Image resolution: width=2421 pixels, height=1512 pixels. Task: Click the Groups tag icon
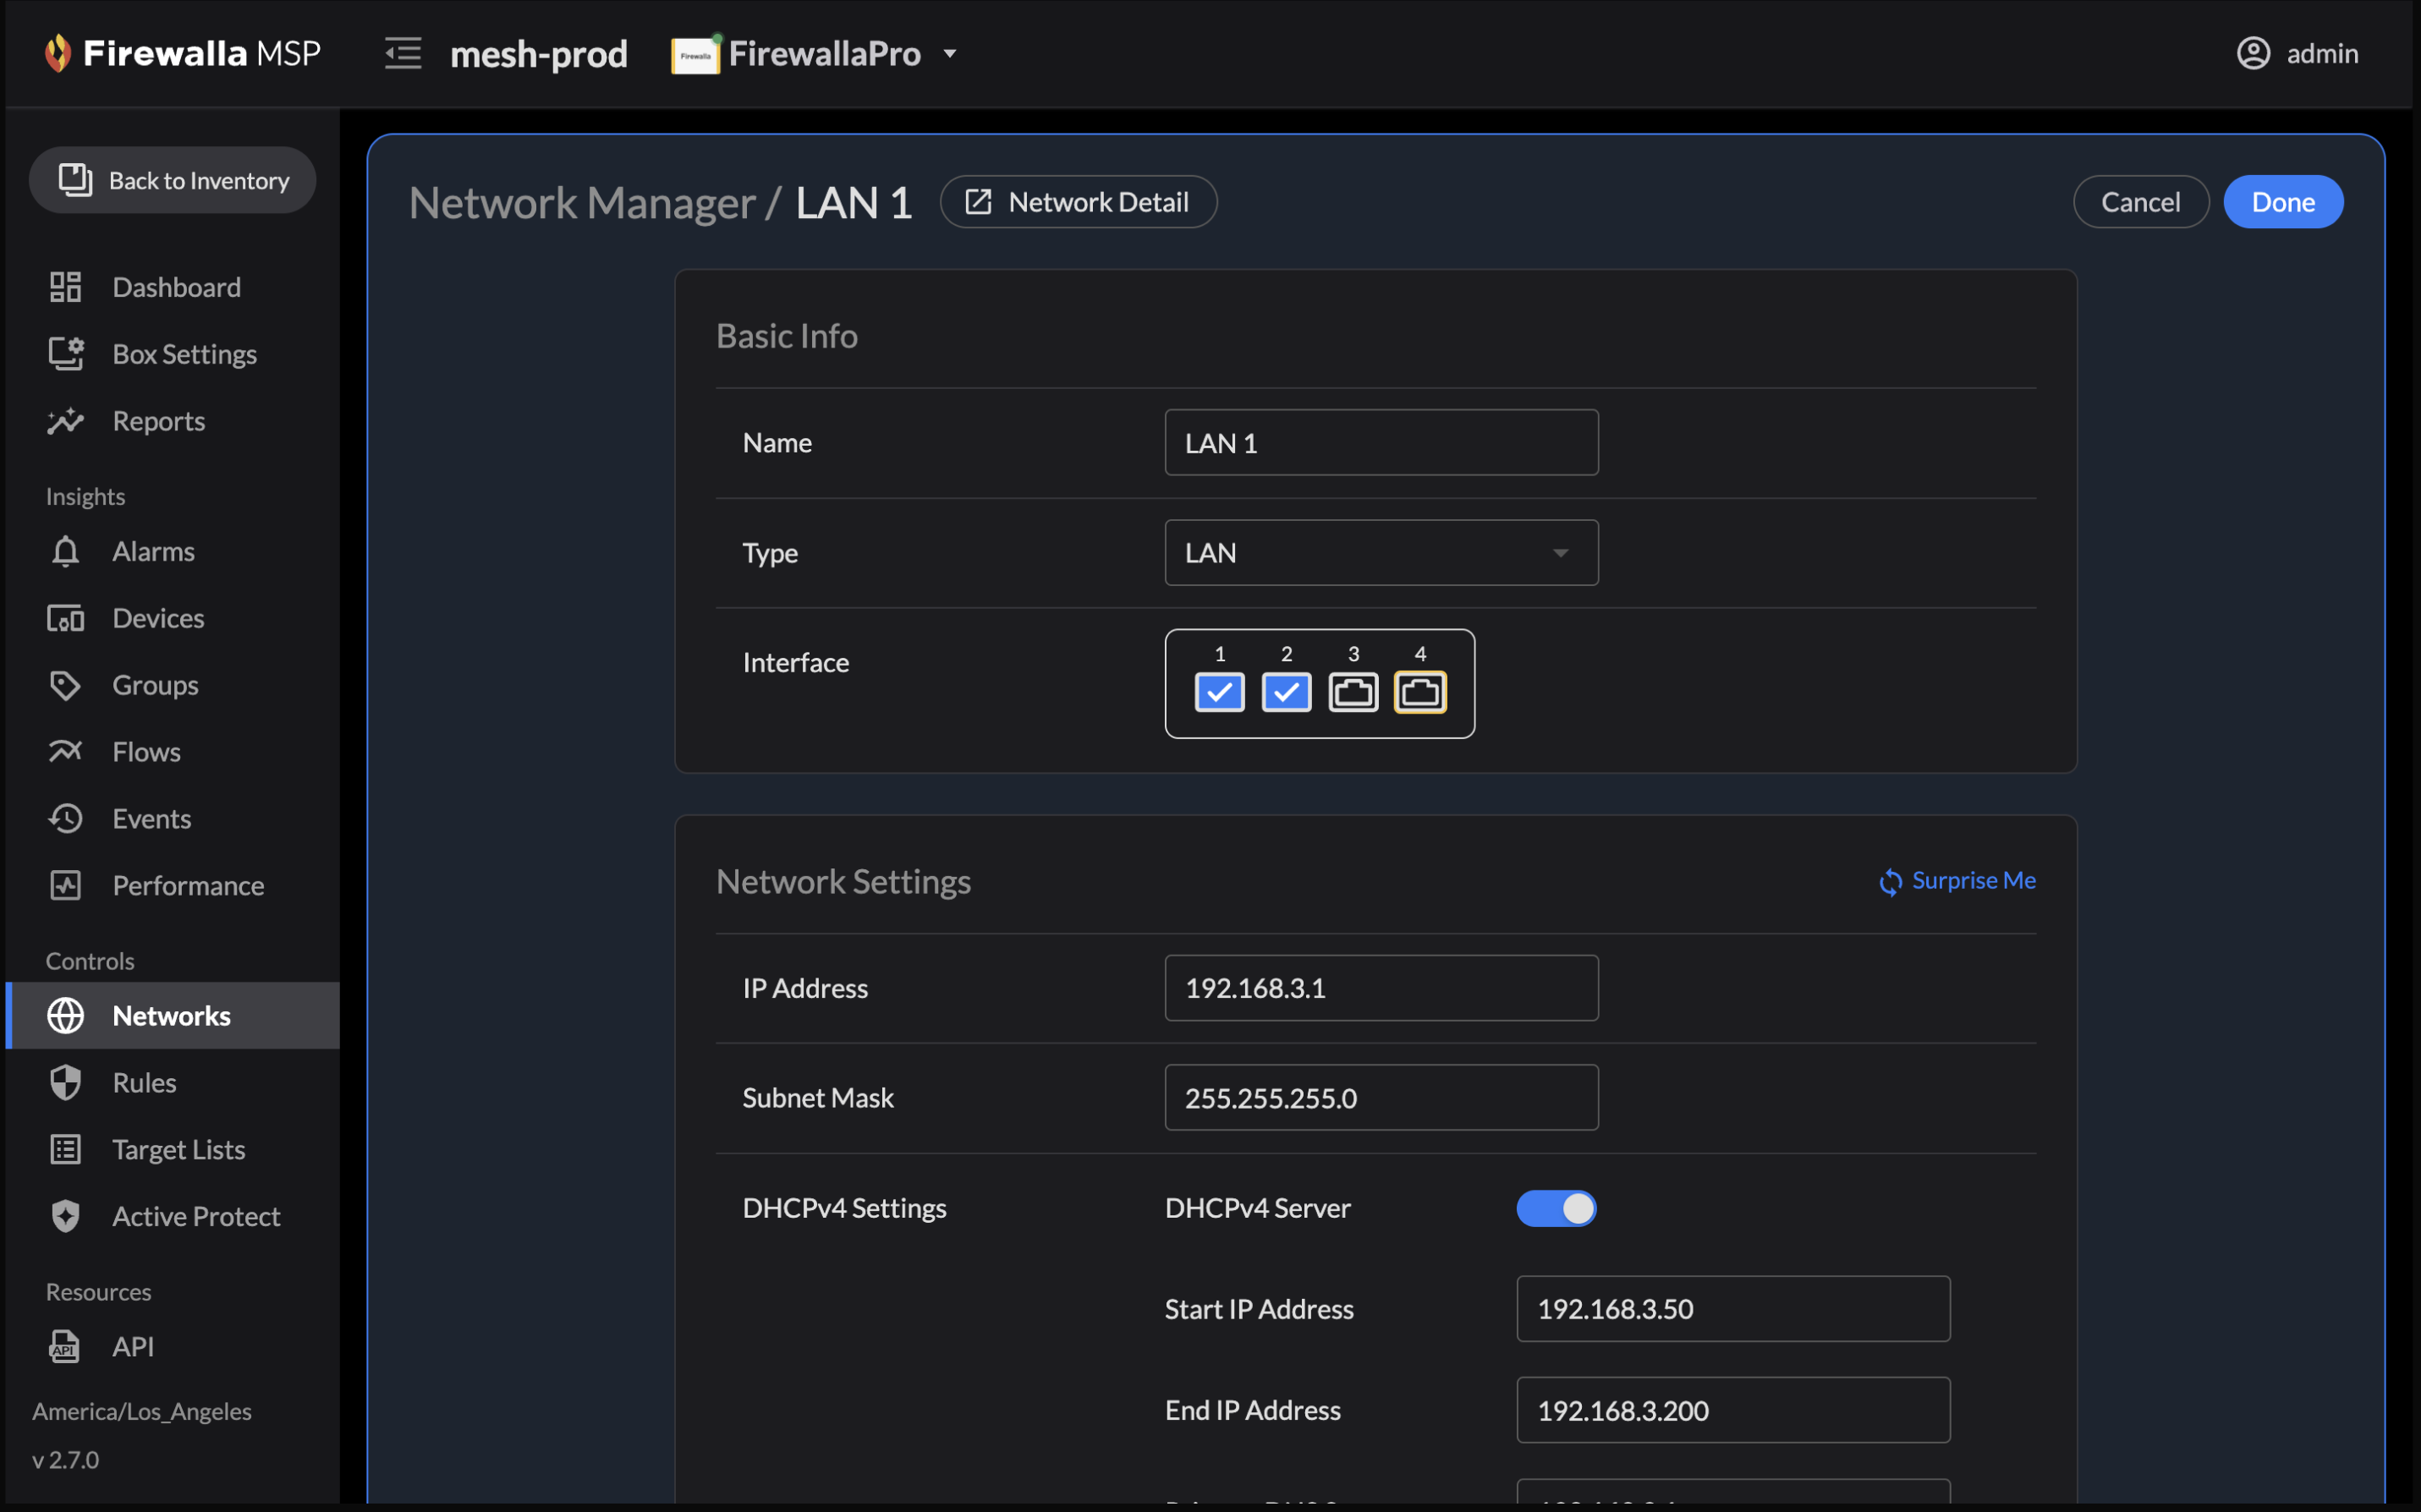coord(66,685)
